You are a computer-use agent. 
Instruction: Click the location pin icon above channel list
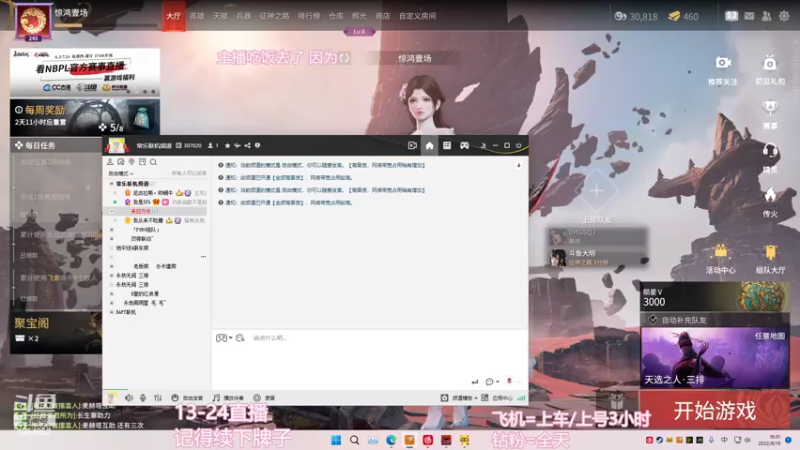(x=132, y=162)
